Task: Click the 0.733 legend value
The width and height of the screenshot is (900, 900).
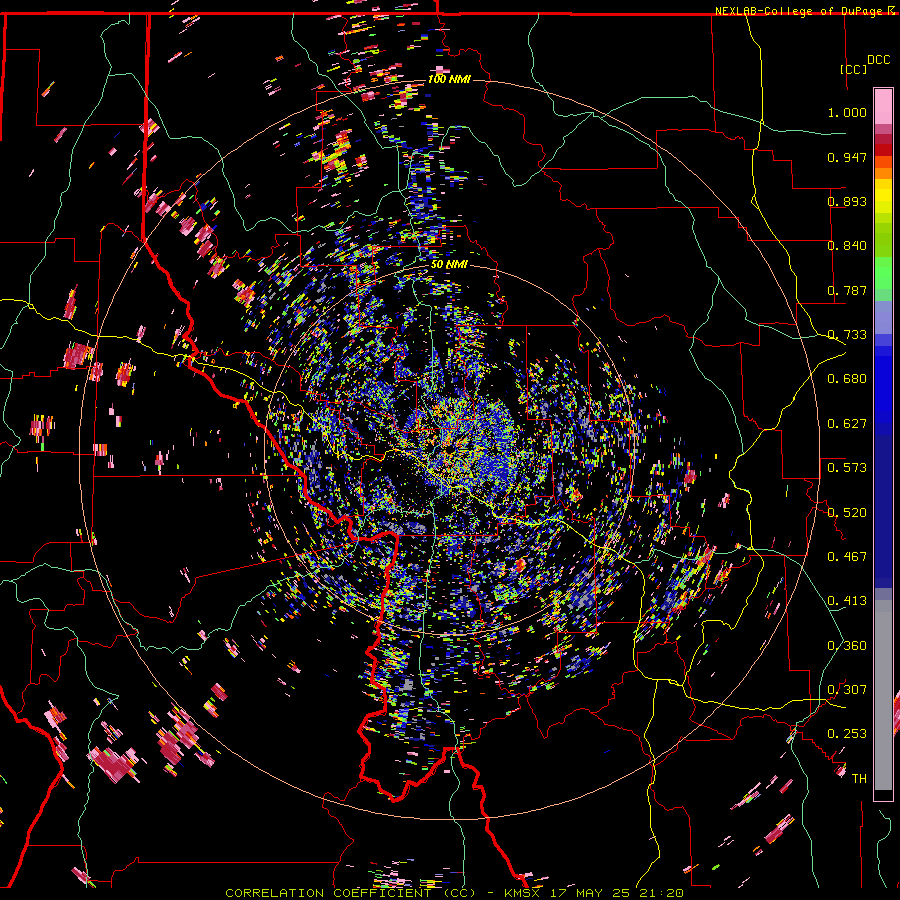Action: (x=847, y=335)
